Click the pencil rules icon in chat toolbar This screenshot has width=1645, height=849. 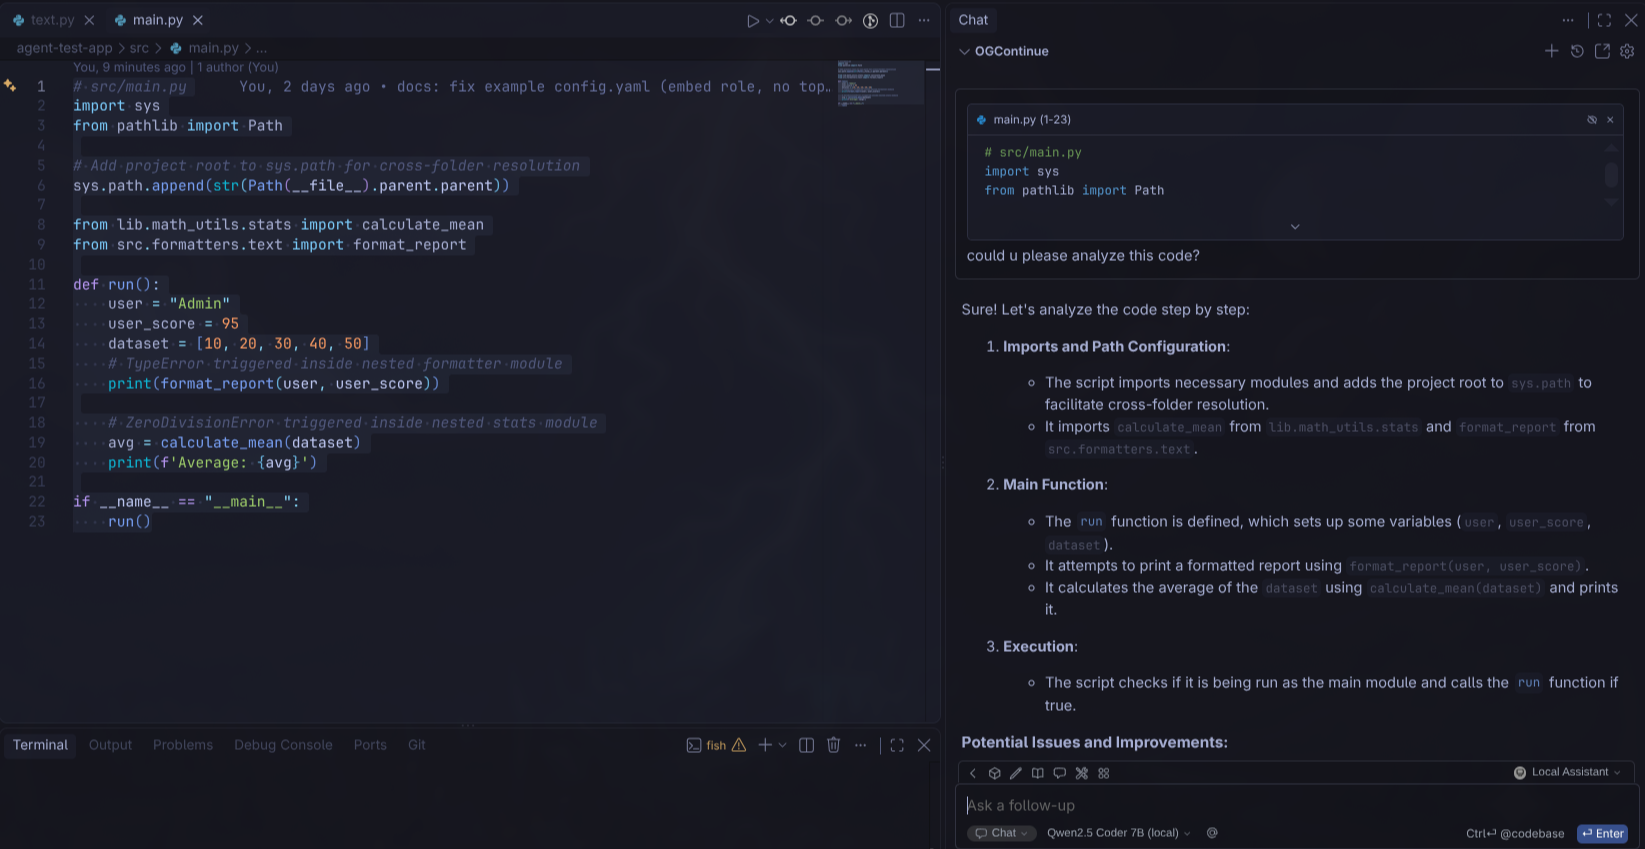[x=1016, y=773]
